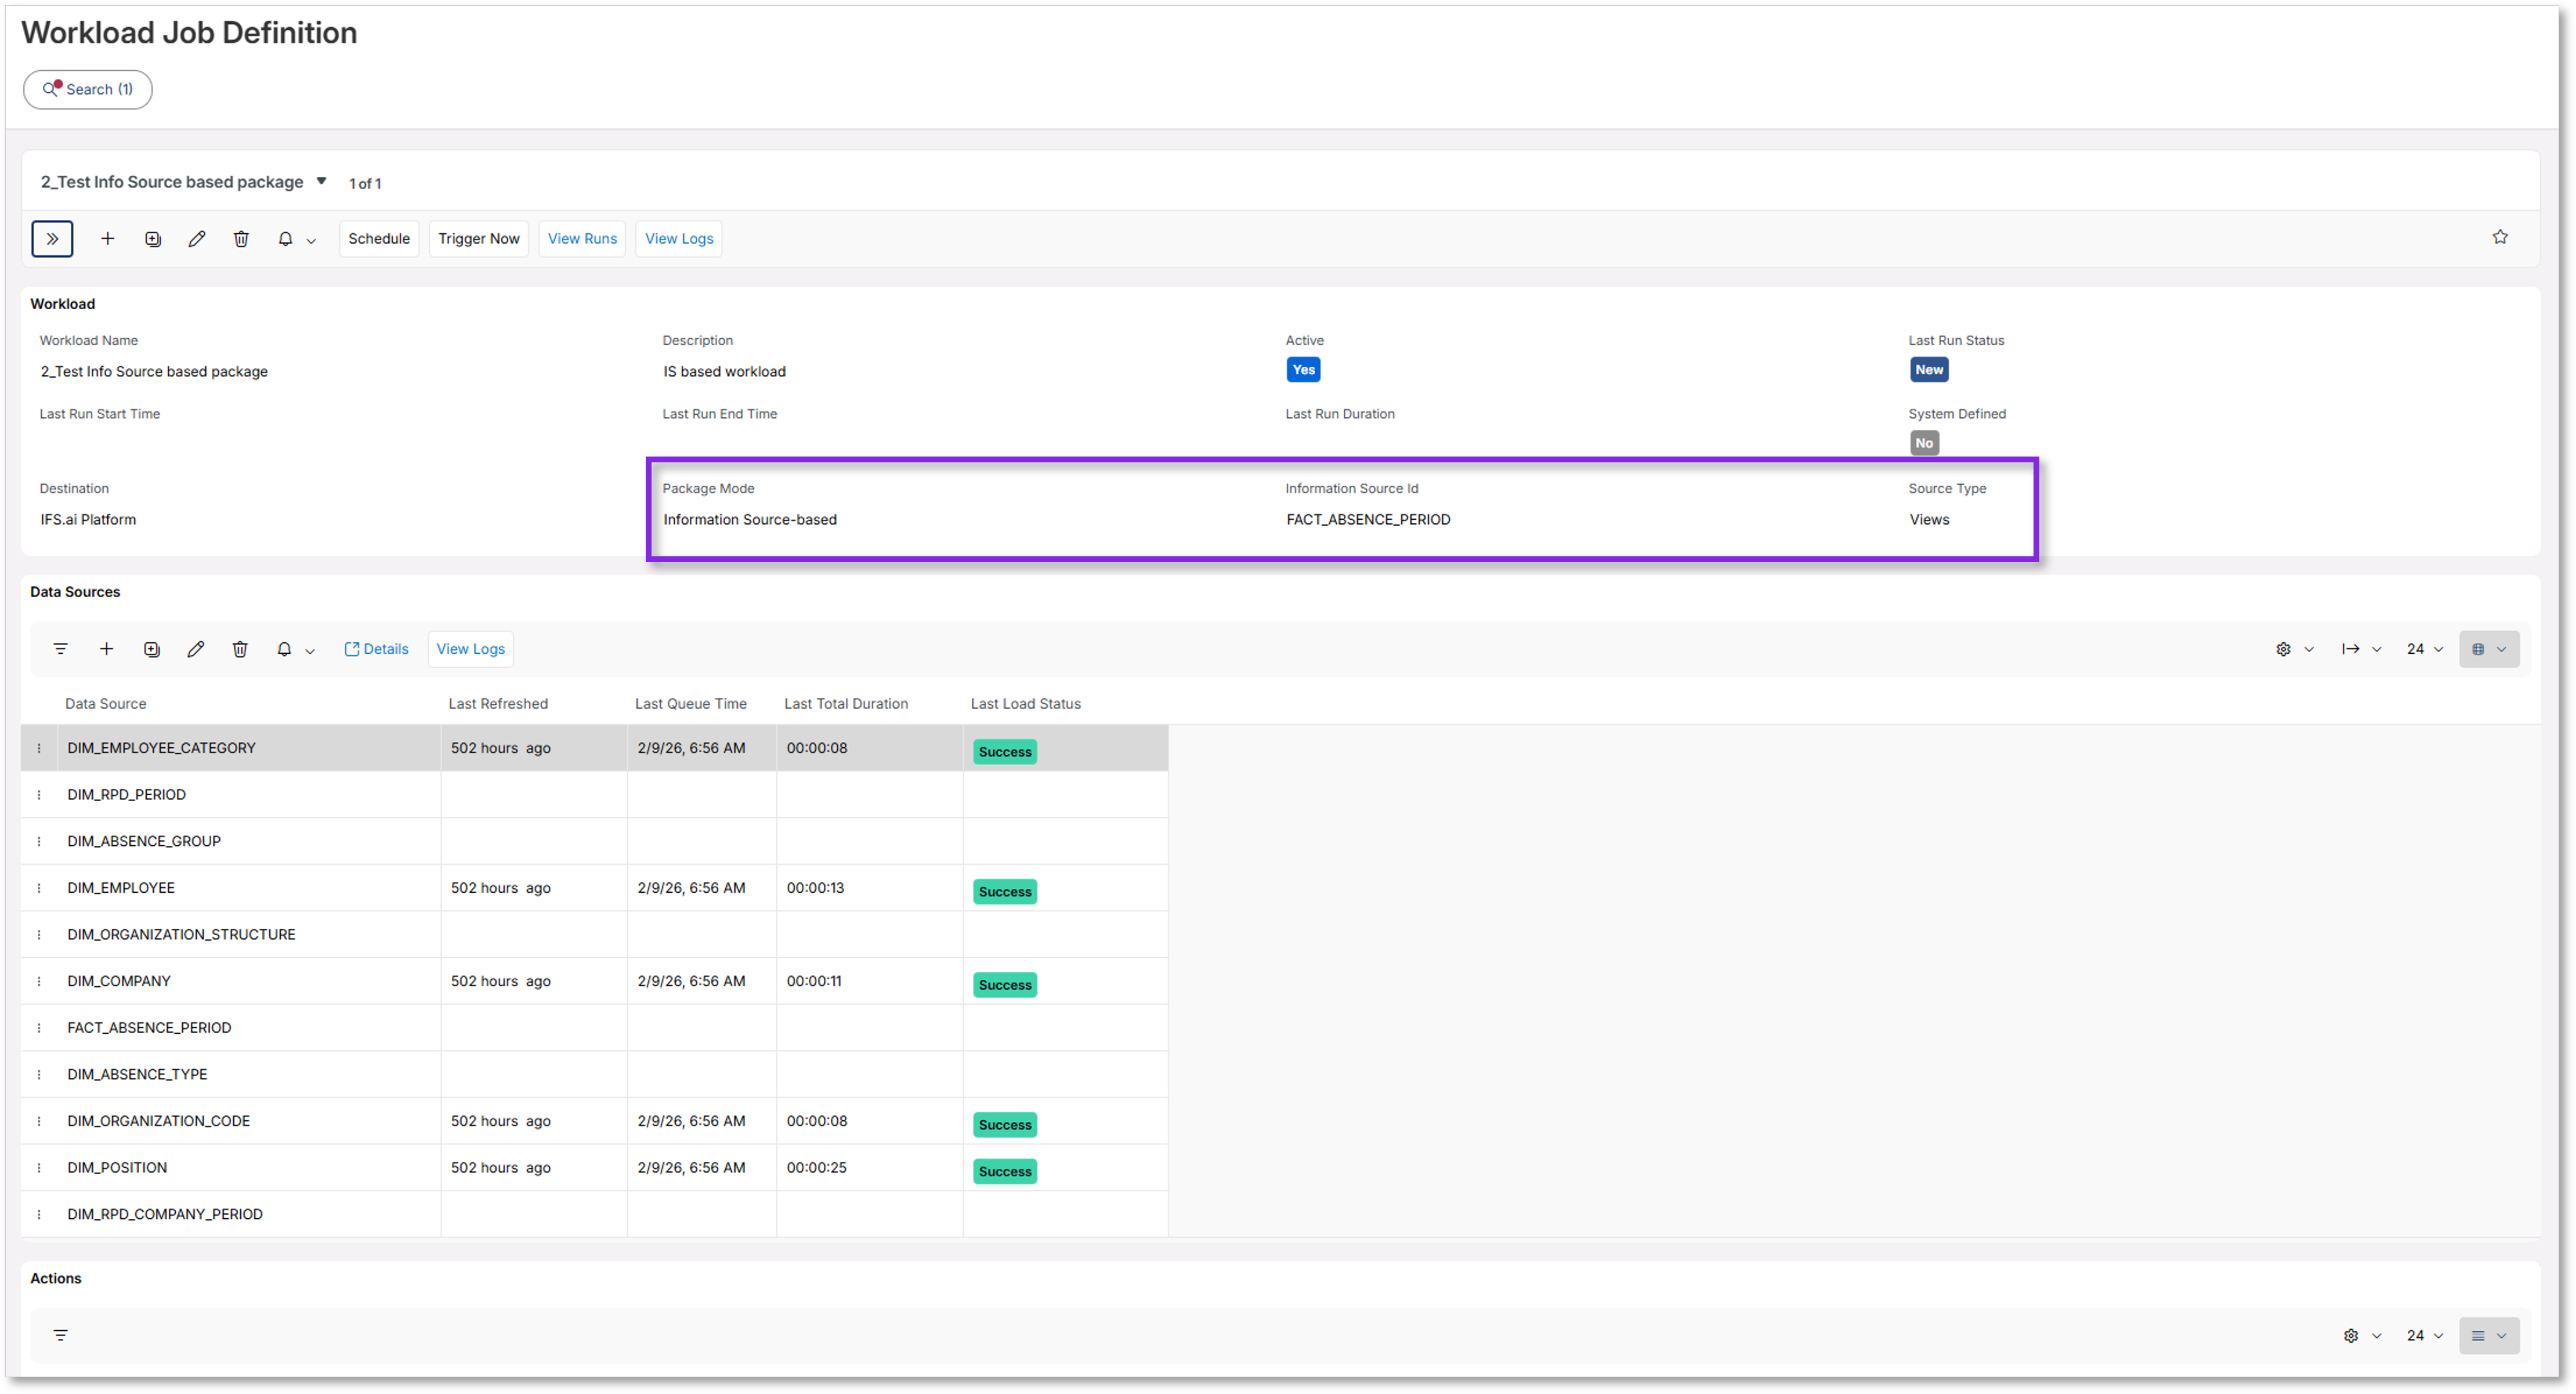Open row menu for DIM_ABSENCE_TYPE

point(39,1074)
